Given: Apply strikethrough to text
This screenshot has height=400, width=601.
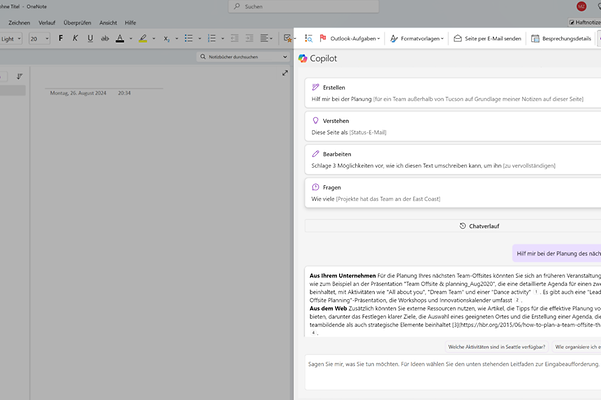Looking at the screenshot, I should pos(105,39).
